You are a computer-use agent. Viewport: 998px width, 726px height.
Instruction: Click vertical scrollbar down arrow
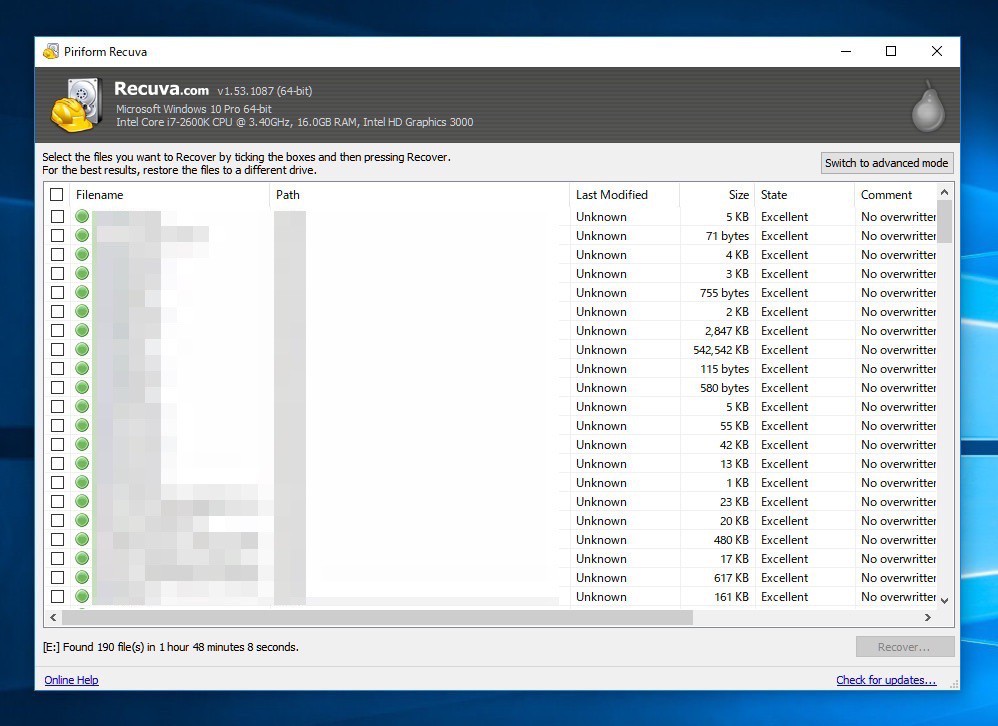point(945,600)
